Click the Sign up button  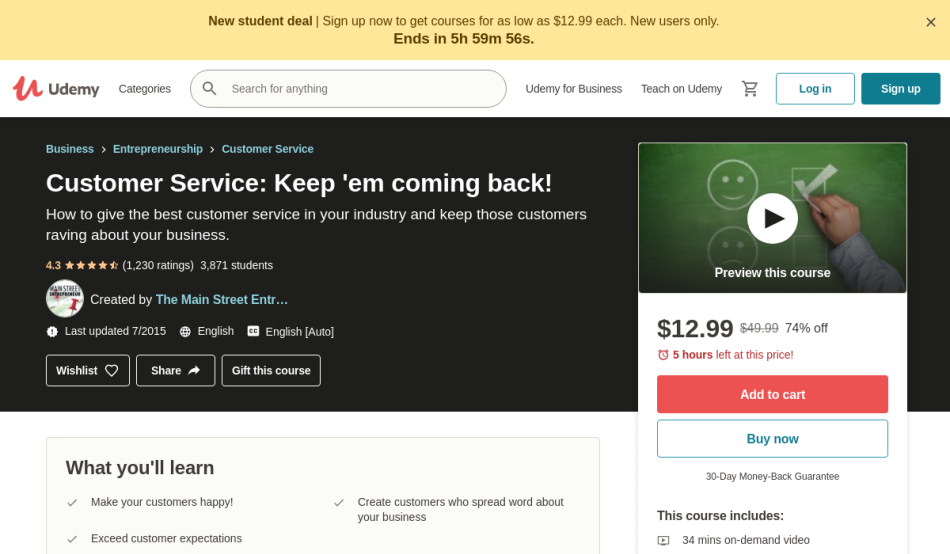point(900,88)
